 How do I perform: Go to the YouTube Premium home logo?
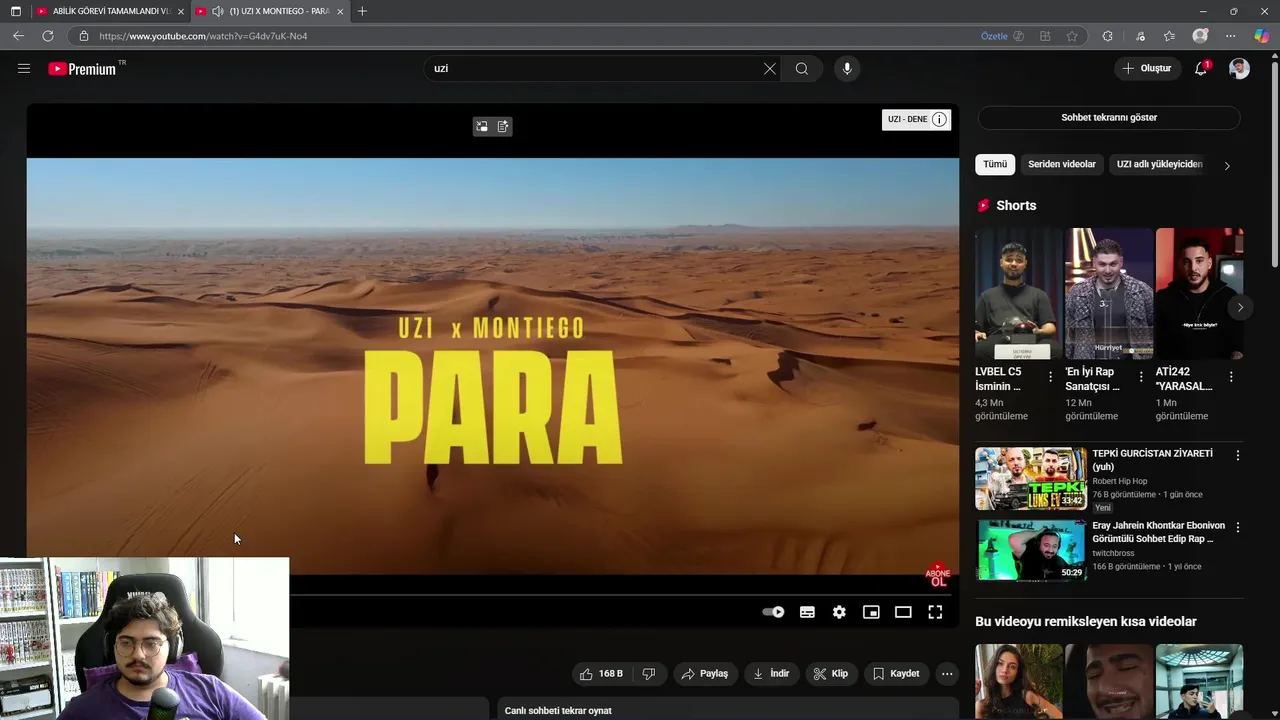[82, 69]
